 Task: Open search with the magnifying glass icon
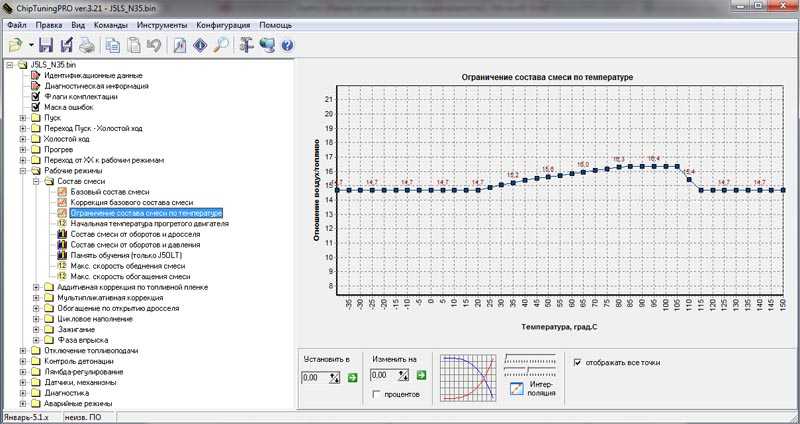click(x=221, y=45)
